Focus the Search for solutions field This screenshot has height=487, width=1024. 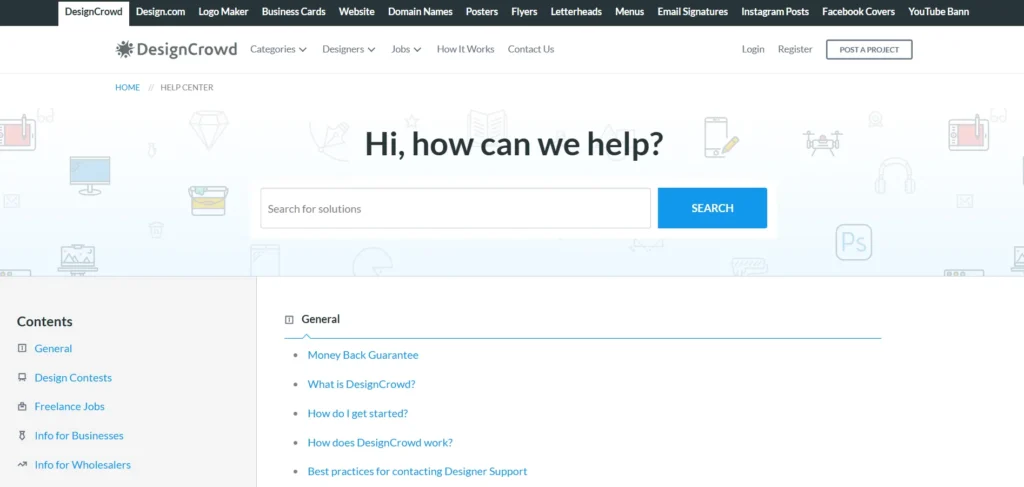point(455,208)
